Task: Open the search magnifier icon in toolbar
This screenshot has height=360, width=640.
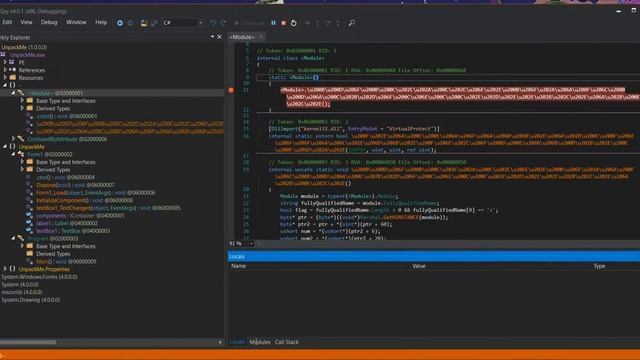Action: [x=351, y=23]
